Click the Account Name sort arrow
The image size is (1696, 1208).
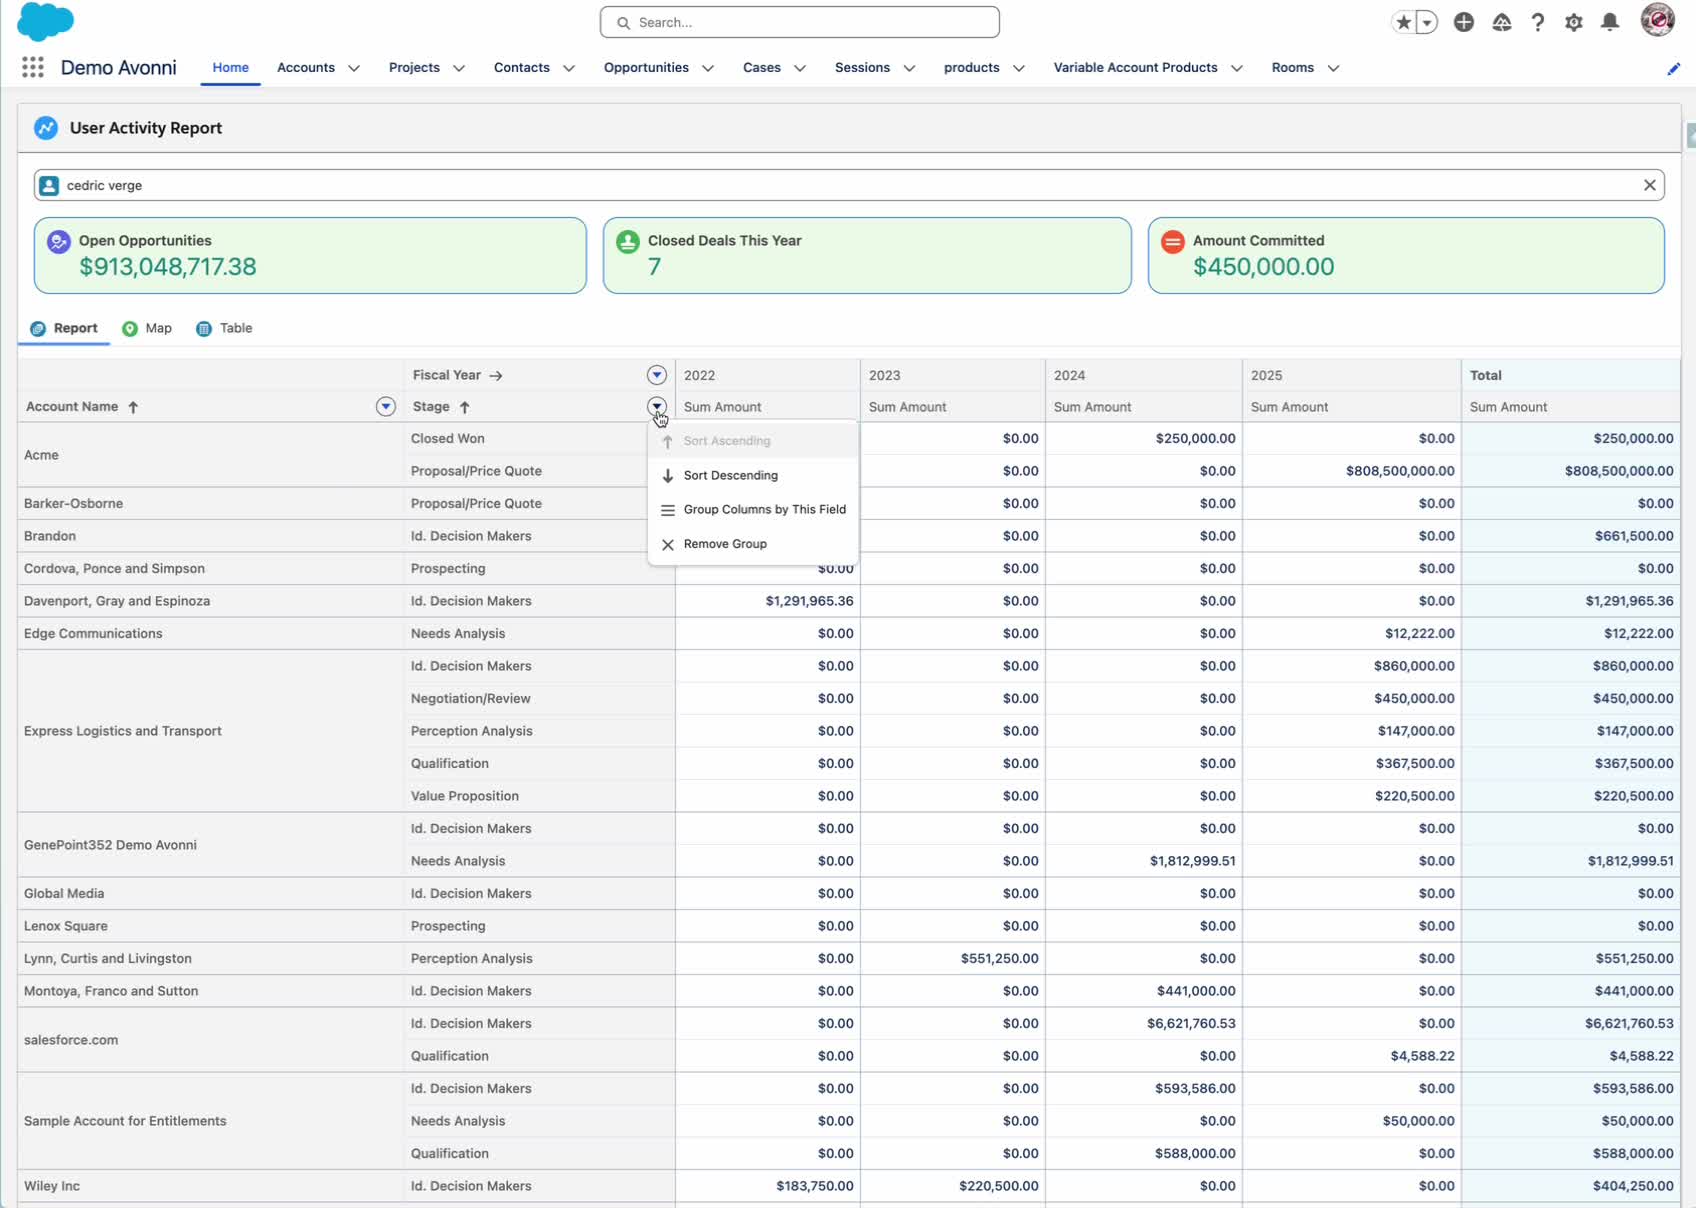133,407
